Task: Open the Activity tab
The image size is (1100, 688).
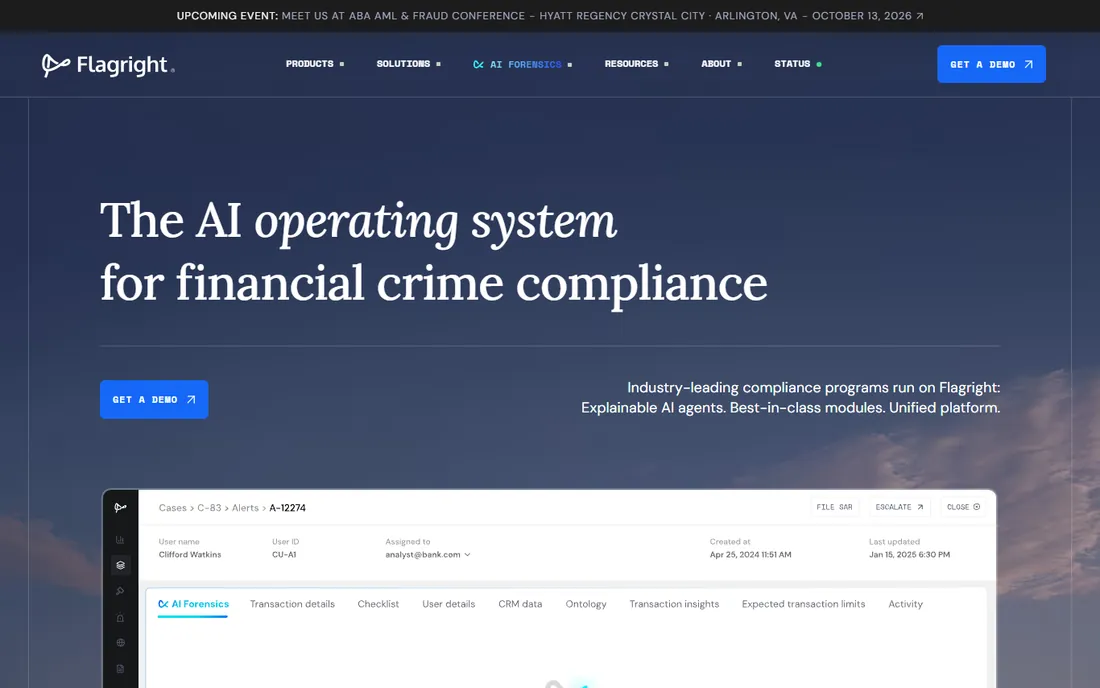Action: tap(906, 604)
